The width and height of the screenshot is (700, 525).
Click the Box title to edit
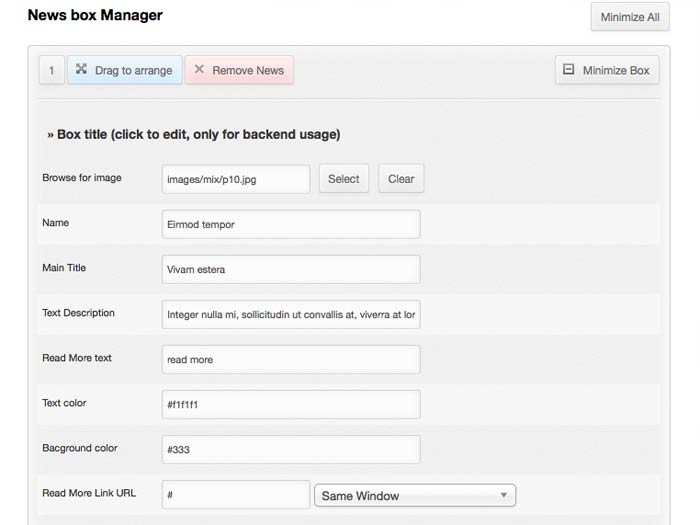click(198, 134)
